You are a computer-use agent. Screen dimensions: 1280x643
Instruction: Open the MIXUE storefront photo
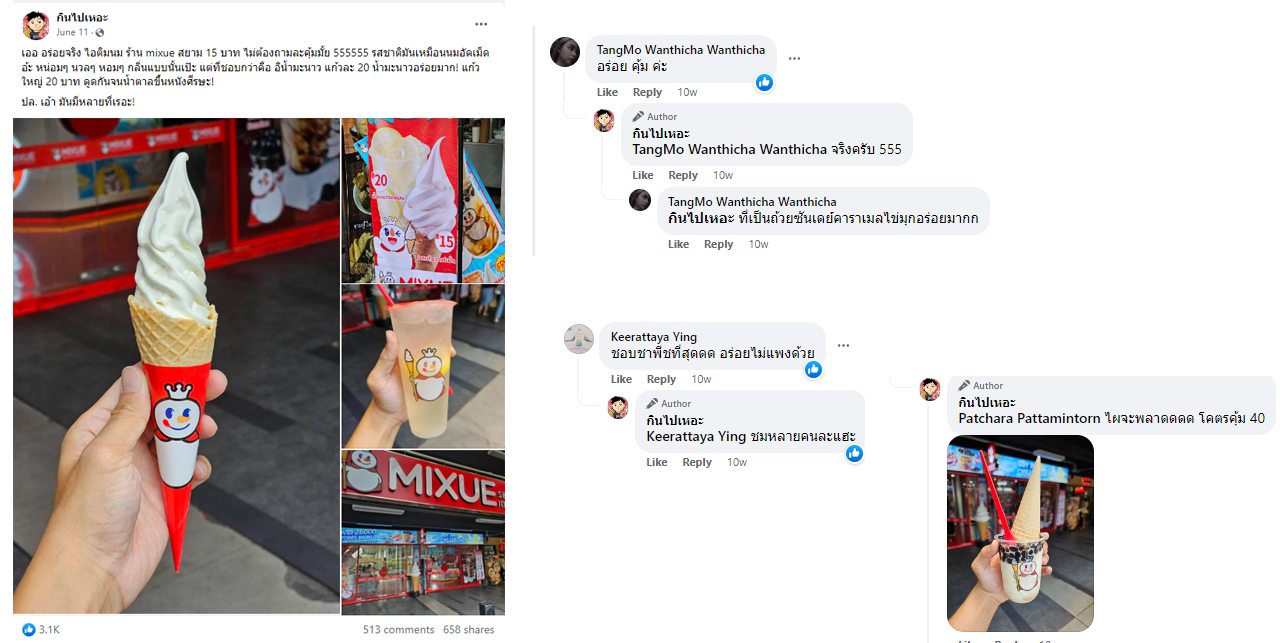pyautogui.click(x=423, y=532)
